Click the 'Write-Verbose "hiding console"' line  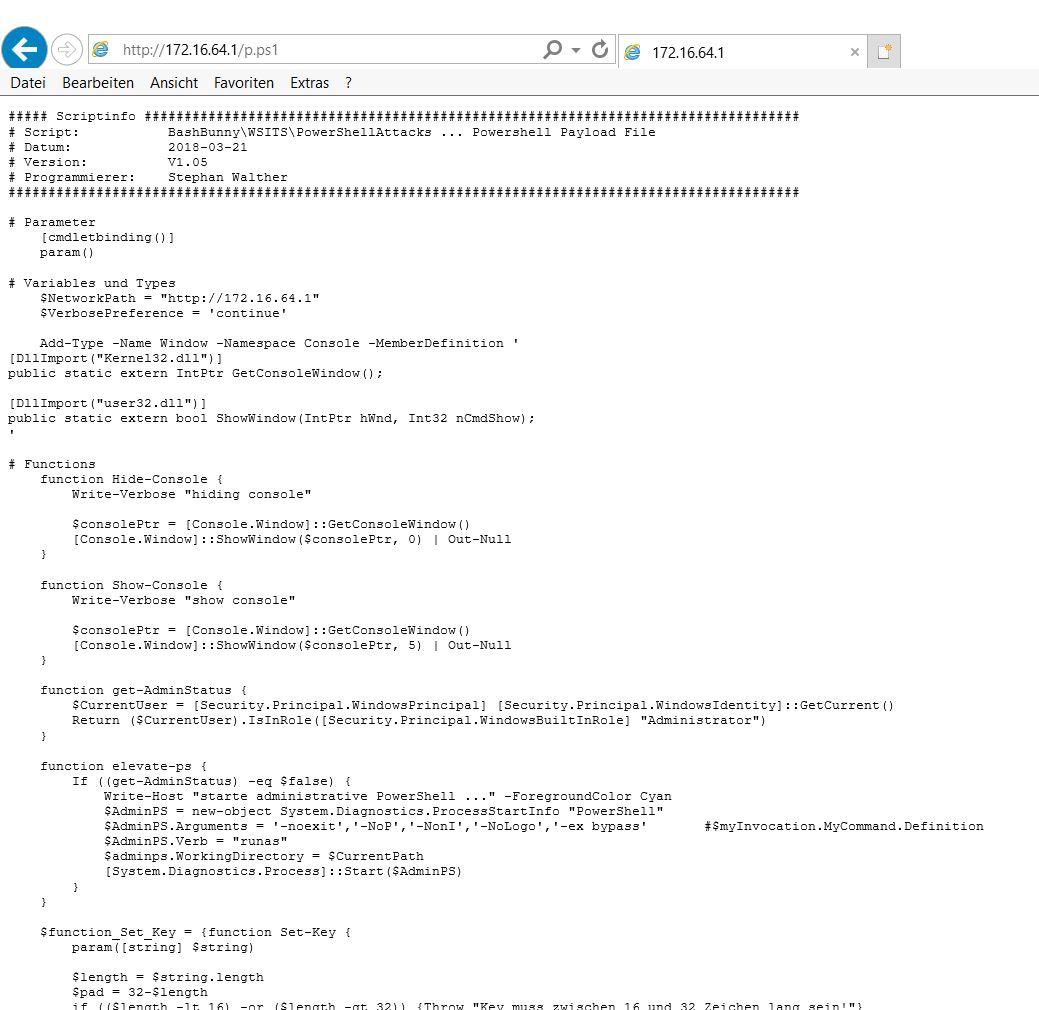click(x=191, y=494)
